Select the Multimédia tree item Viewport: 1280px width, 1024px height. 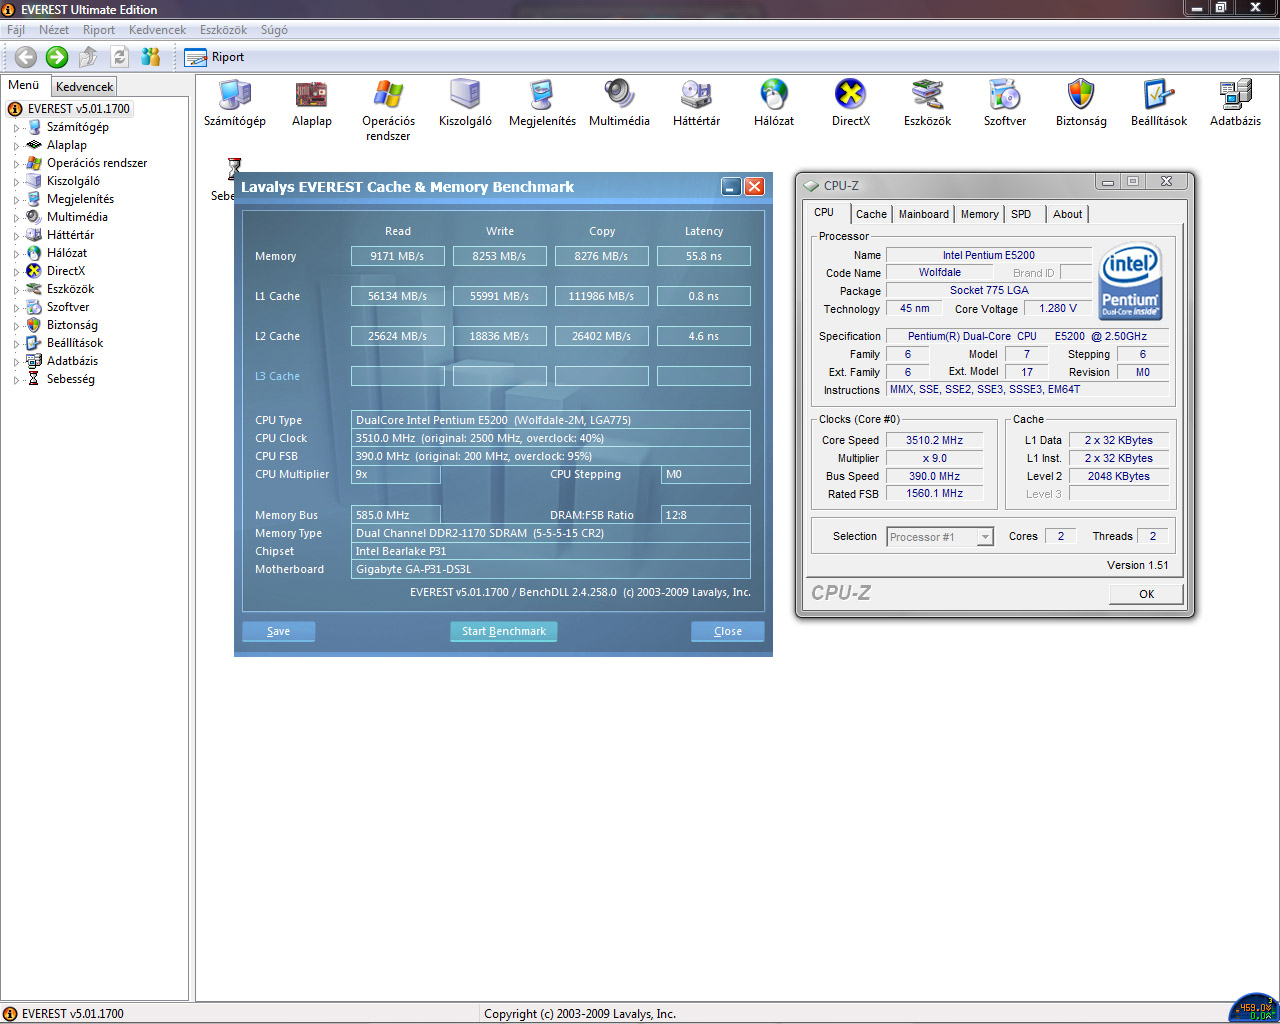click(x=77, y=217)
